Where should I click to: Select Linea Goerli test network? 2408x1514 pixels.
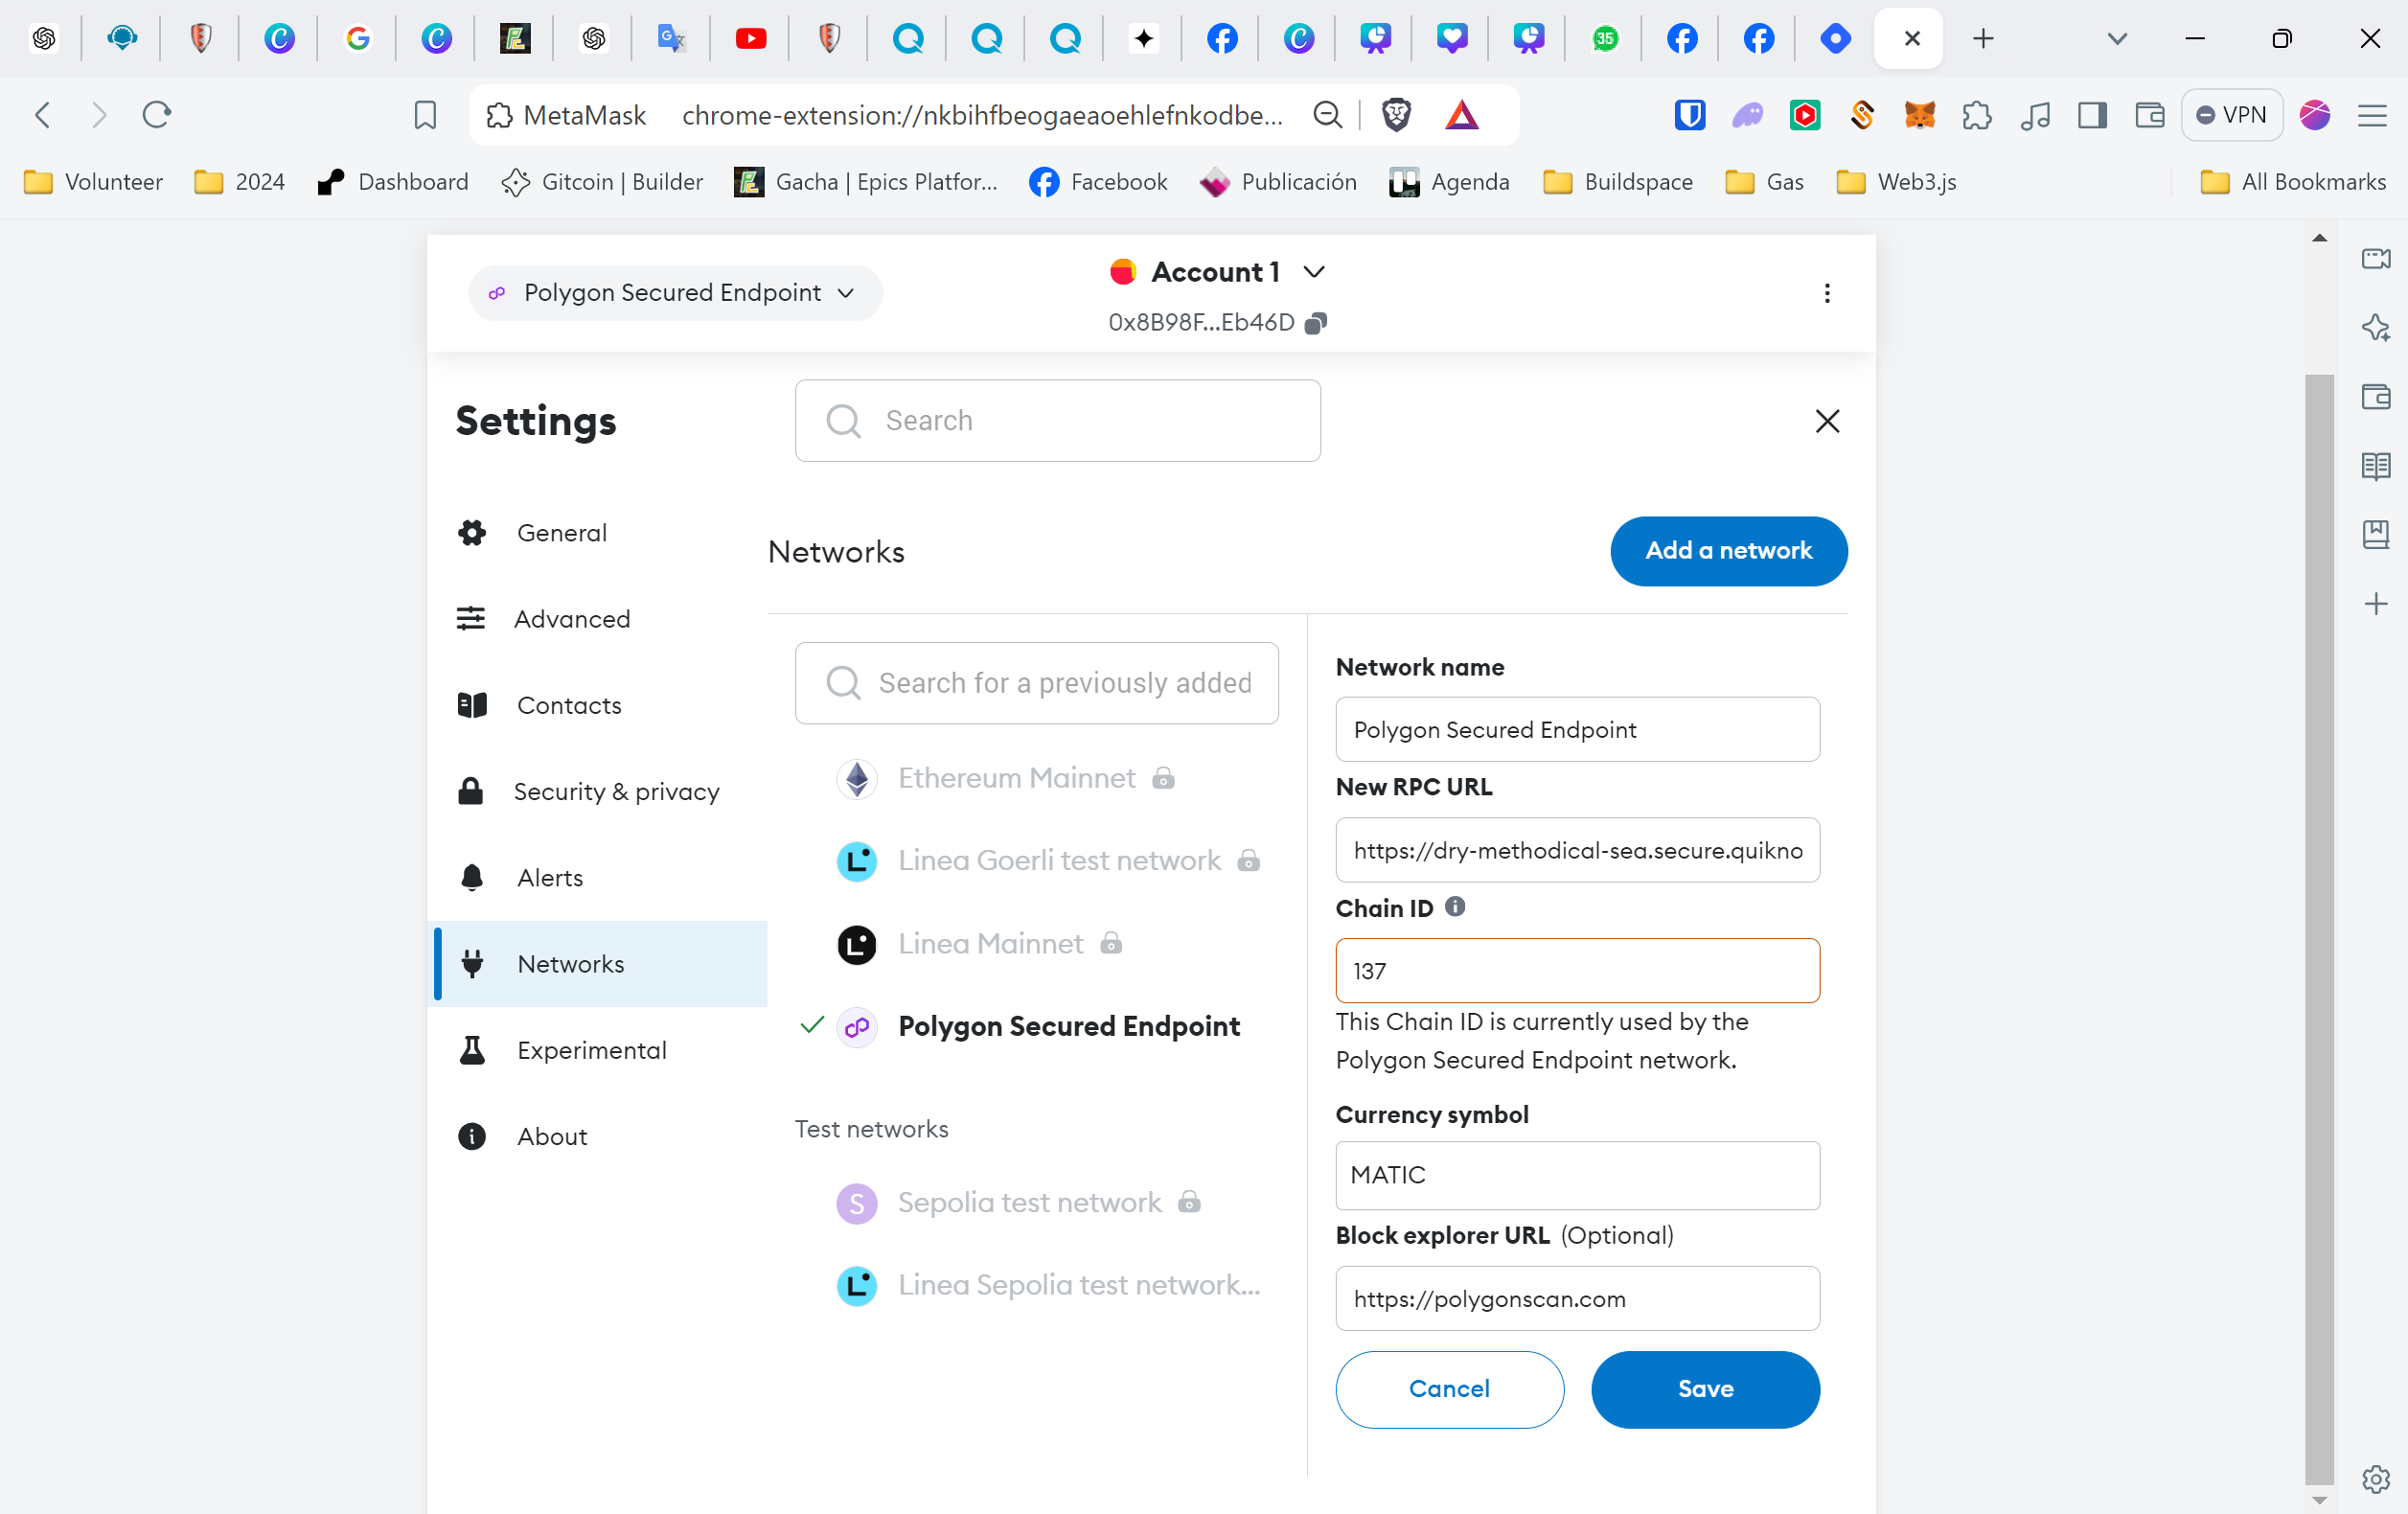pyautogui.click(x=1059, y=860)
